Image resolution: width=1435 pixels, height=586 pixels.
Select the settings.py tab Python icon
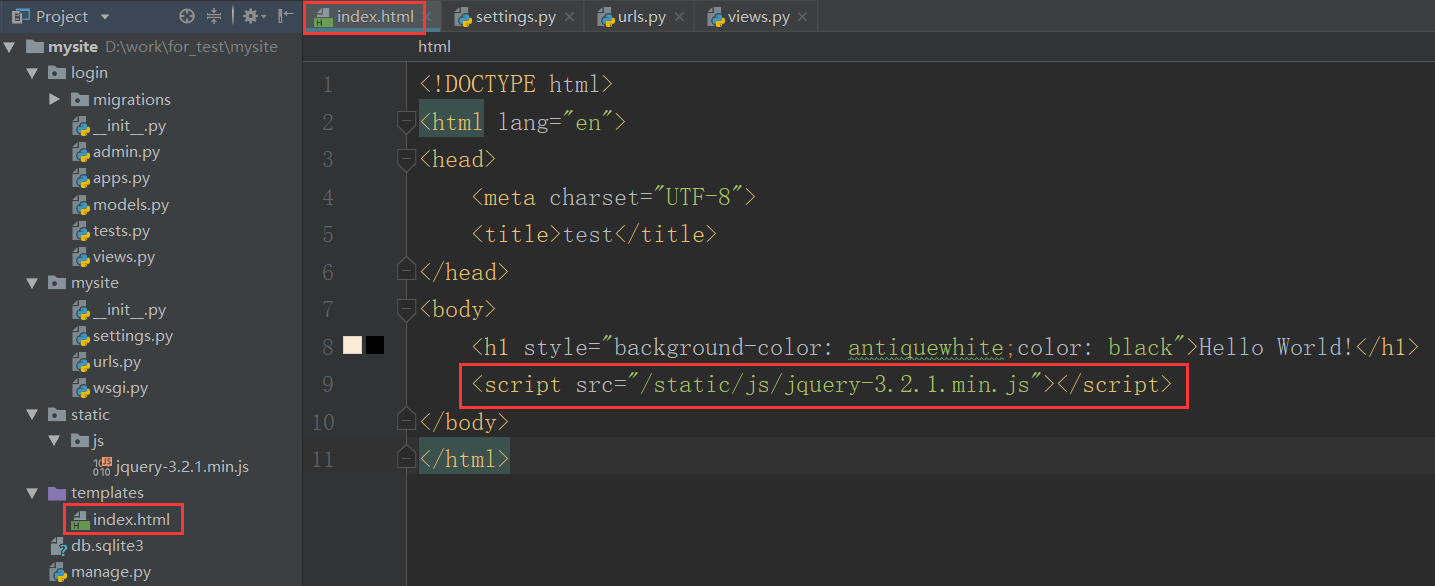[463, 18]
